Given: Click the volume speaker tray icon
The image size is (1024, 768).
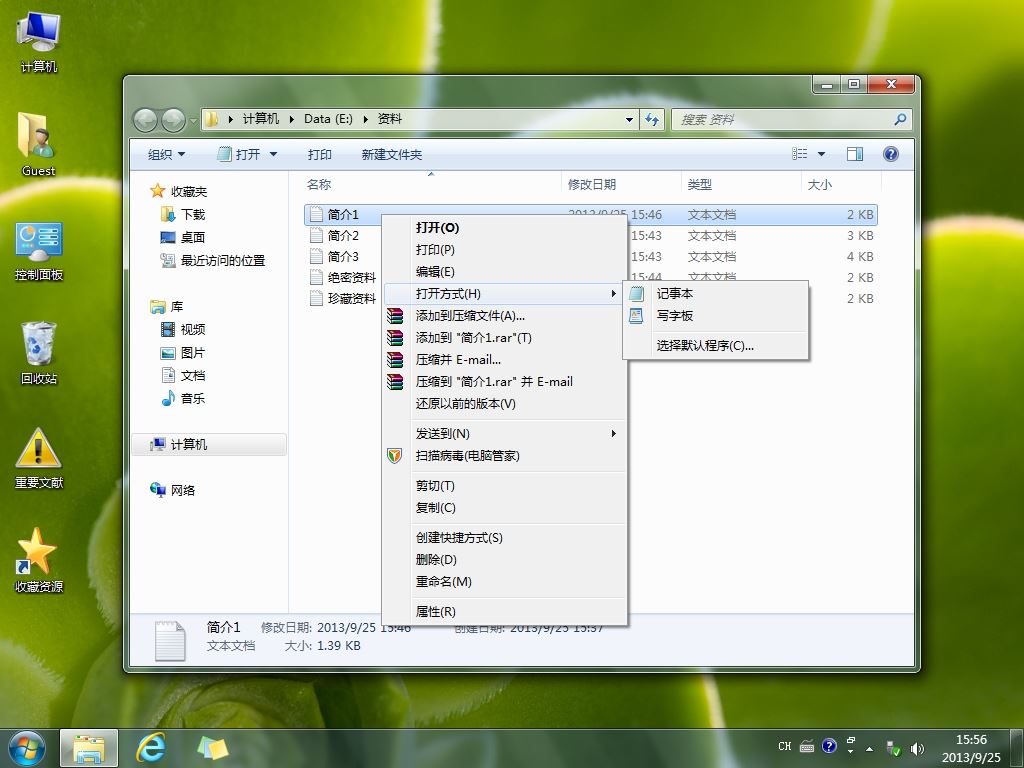Looking at the screenshot, I should click(x=918, y=748).
